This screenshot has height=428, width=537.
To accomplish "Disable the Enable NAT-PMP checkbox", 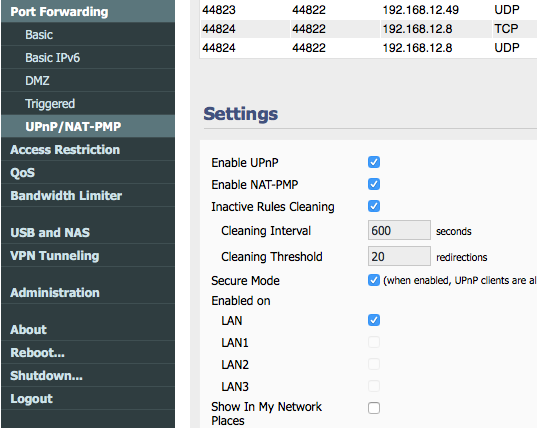I will tap(374, 184).
